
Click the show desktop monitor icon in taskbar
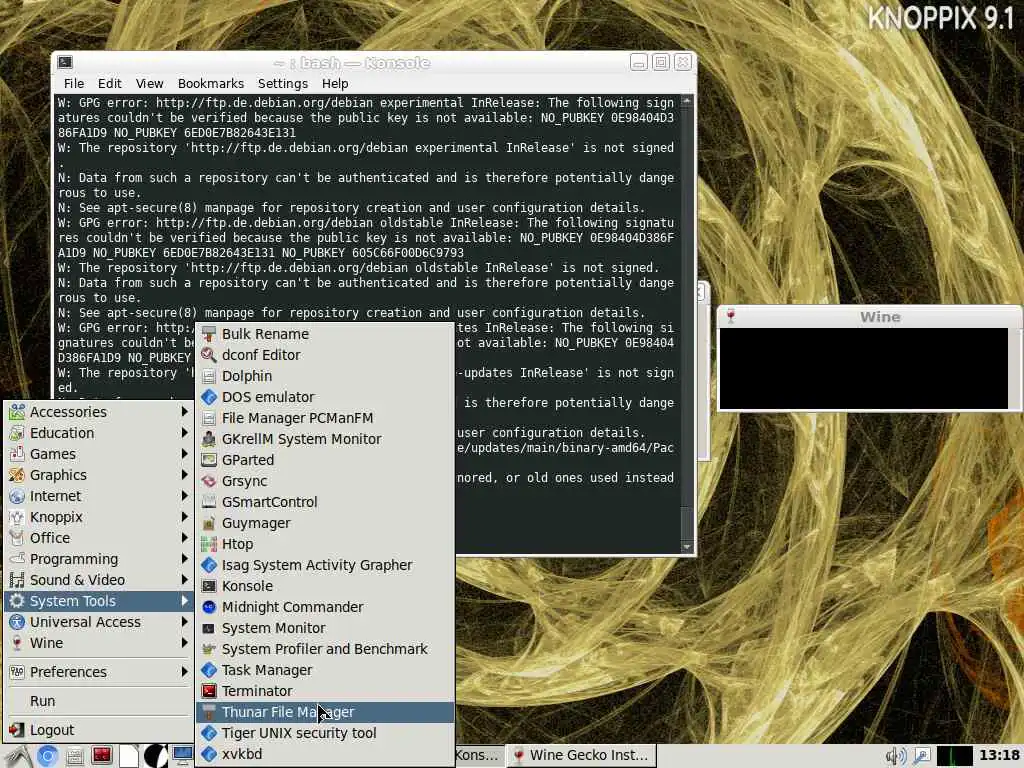[x=182, y=756]
